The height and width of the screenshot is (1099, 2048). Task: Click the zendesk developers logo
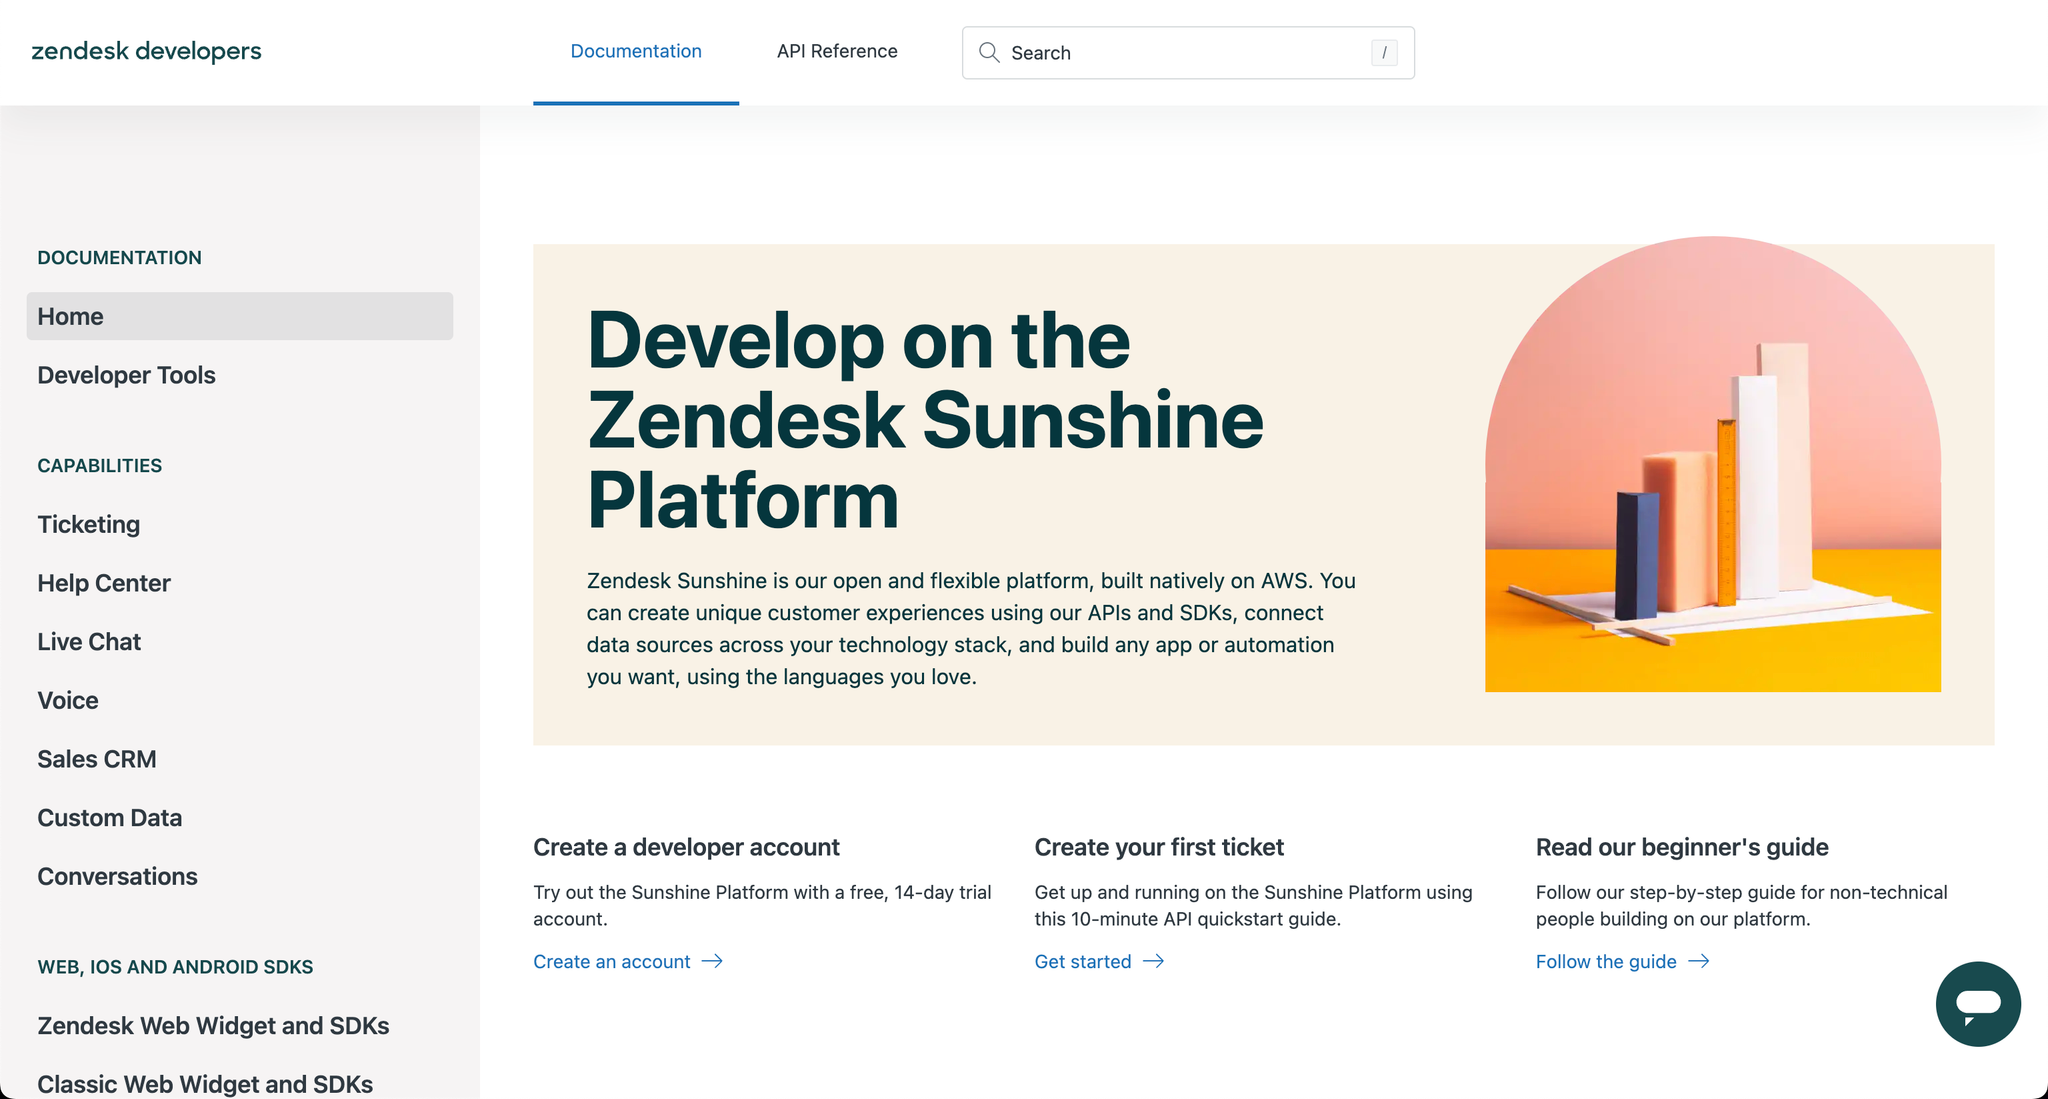click(x=146, y=51)
